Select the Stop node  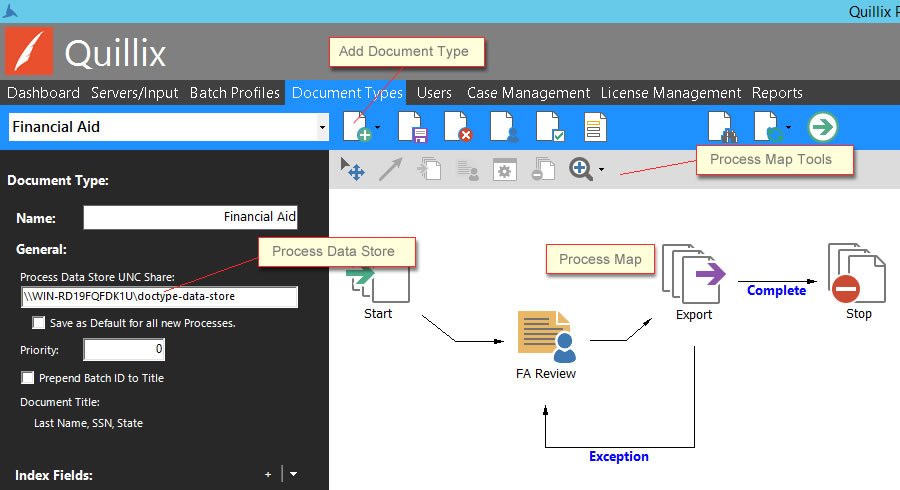858,282
